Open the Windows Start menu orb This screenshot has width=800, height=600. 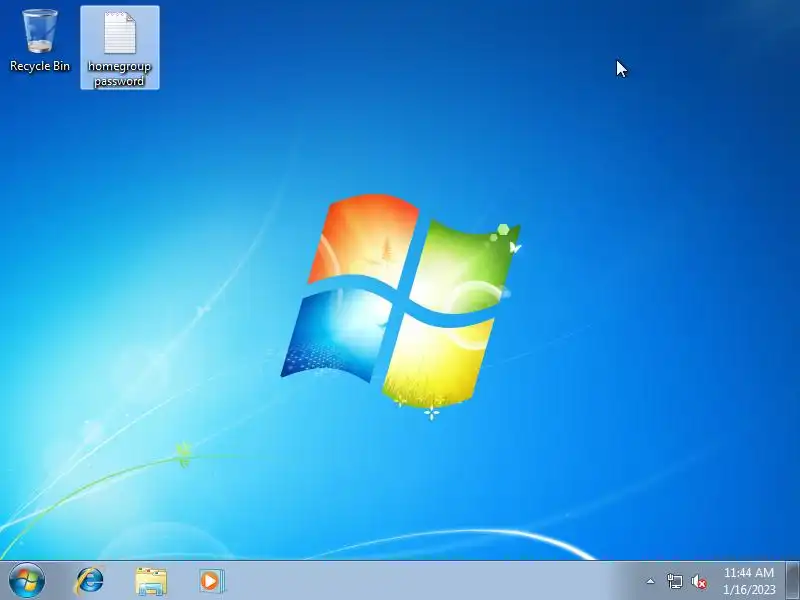coord(27,581)
